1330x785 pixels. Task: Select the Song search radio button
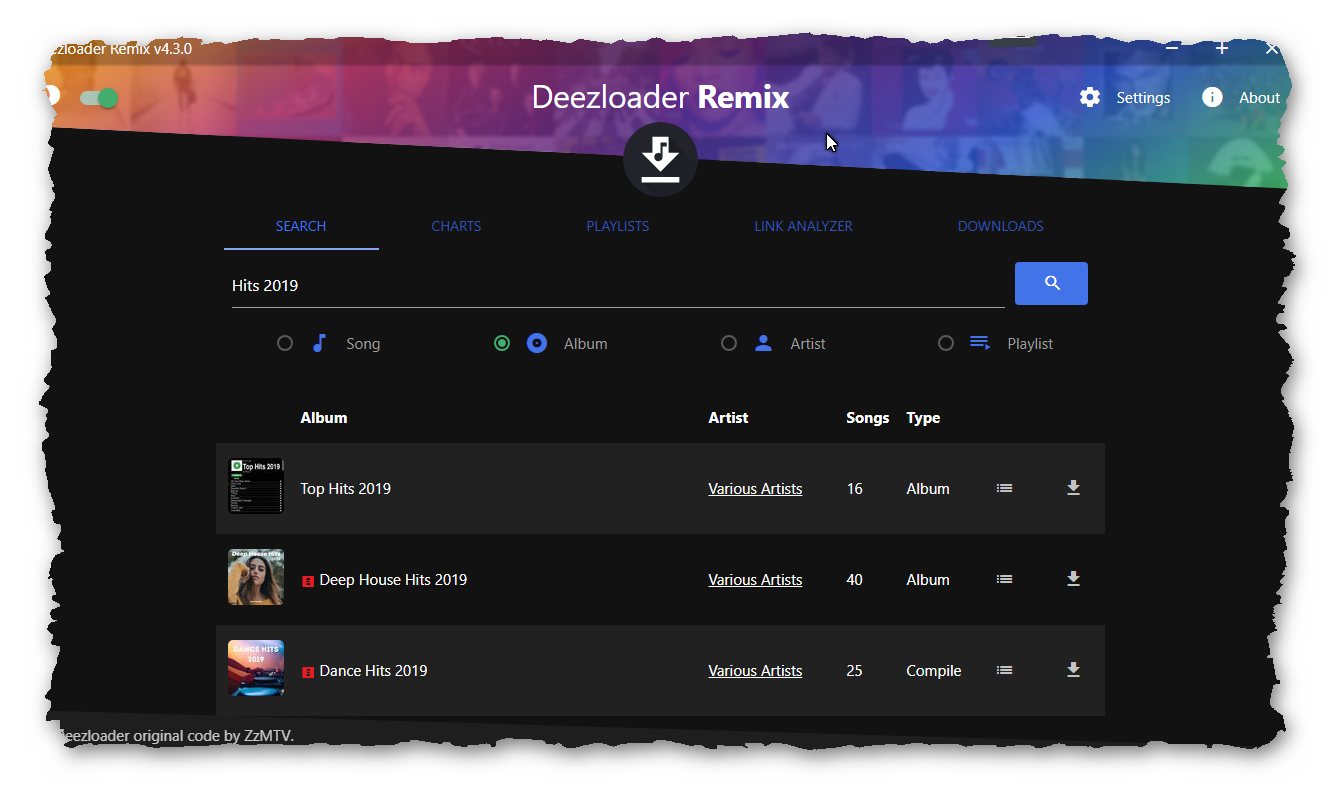[285, 343]
